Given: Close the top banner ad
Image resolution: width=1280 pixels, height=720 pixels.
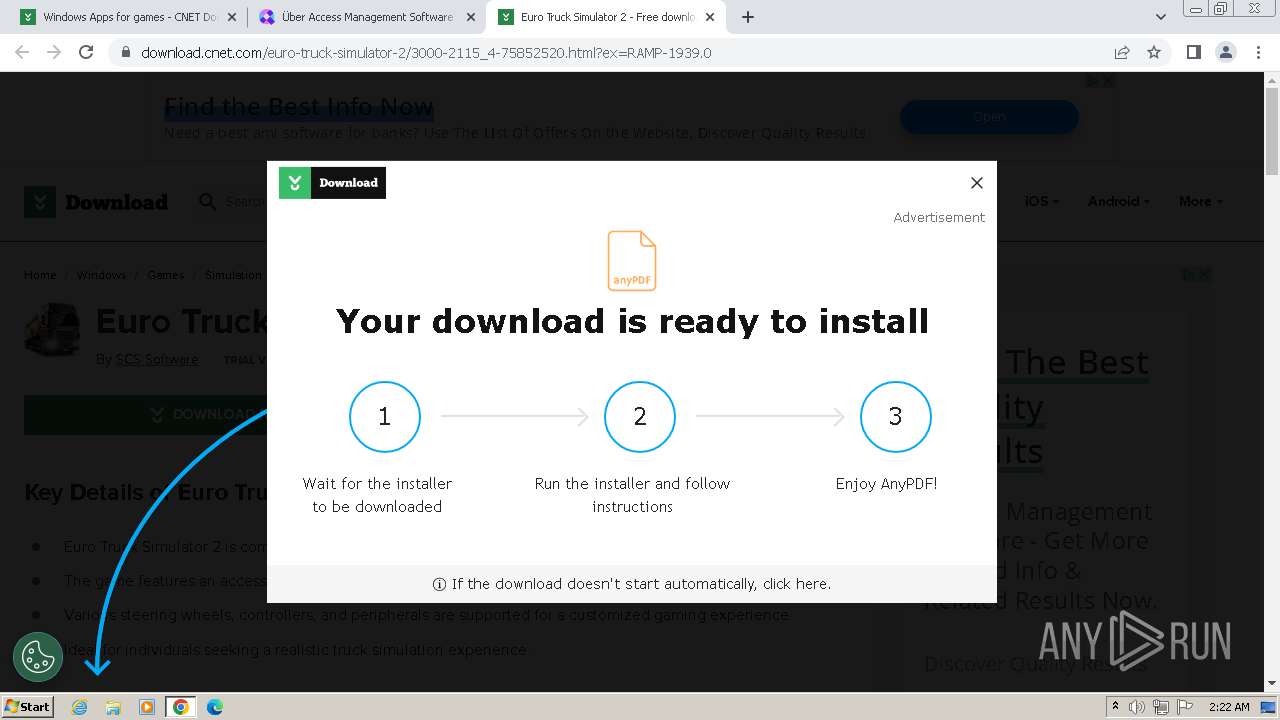Looking at the screenshot, I should tap(1107, 81).
